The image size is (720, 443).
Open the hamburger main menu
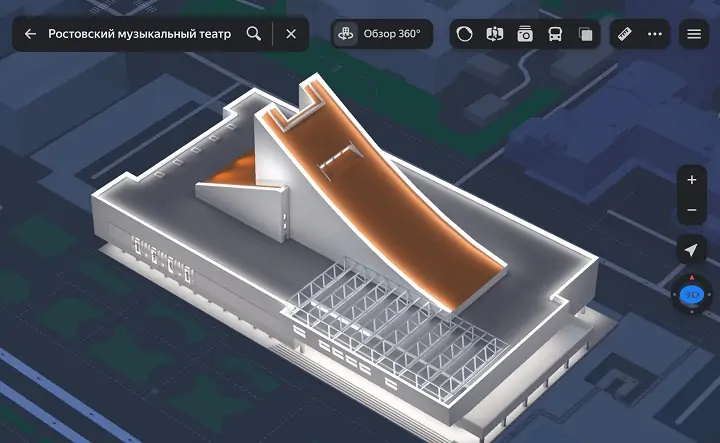click(x=694, y=34)
